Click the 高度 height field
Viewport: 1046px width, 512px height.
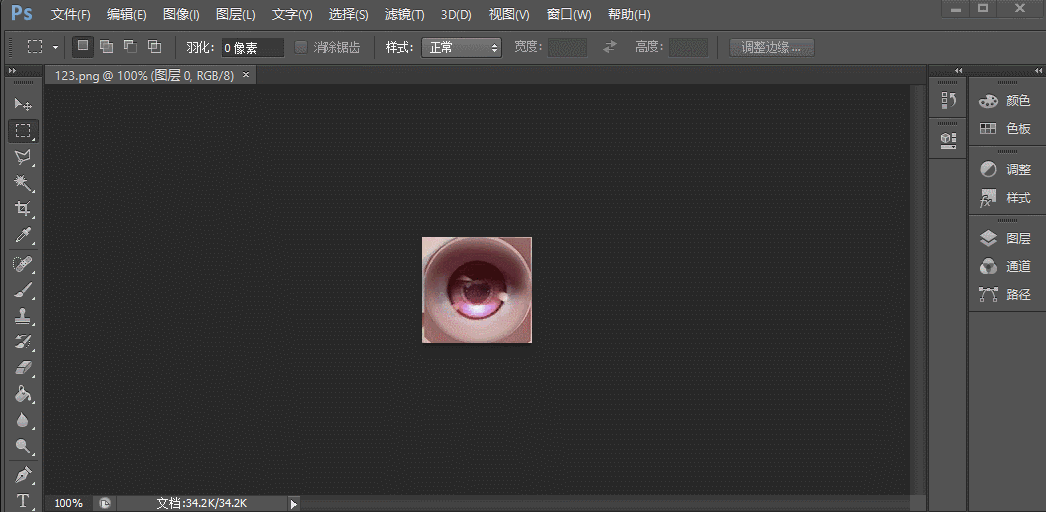(x=688, y=47)
